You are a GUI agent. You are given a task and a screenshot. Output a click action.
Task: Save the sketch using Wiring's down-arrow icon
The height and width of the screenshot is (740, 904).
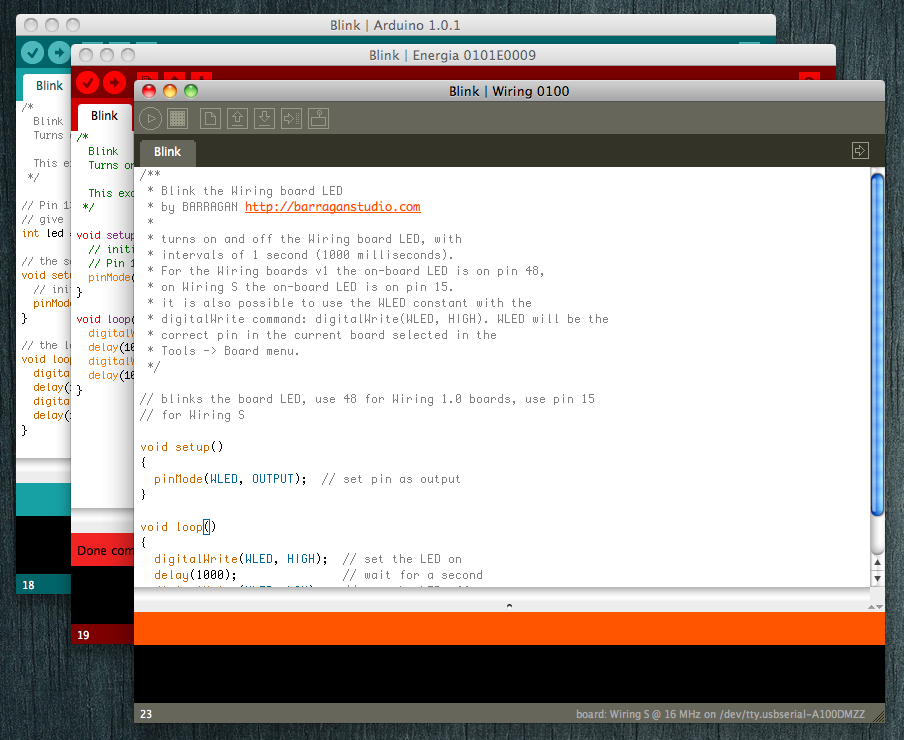[x=264, y=119]
